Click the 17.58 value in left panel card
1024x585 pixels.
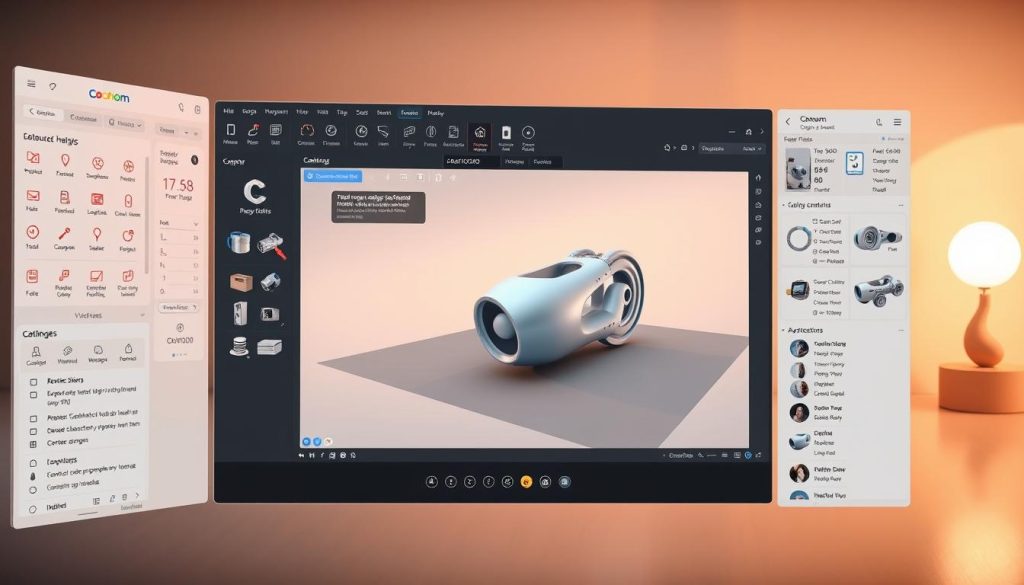coord(178,185)
